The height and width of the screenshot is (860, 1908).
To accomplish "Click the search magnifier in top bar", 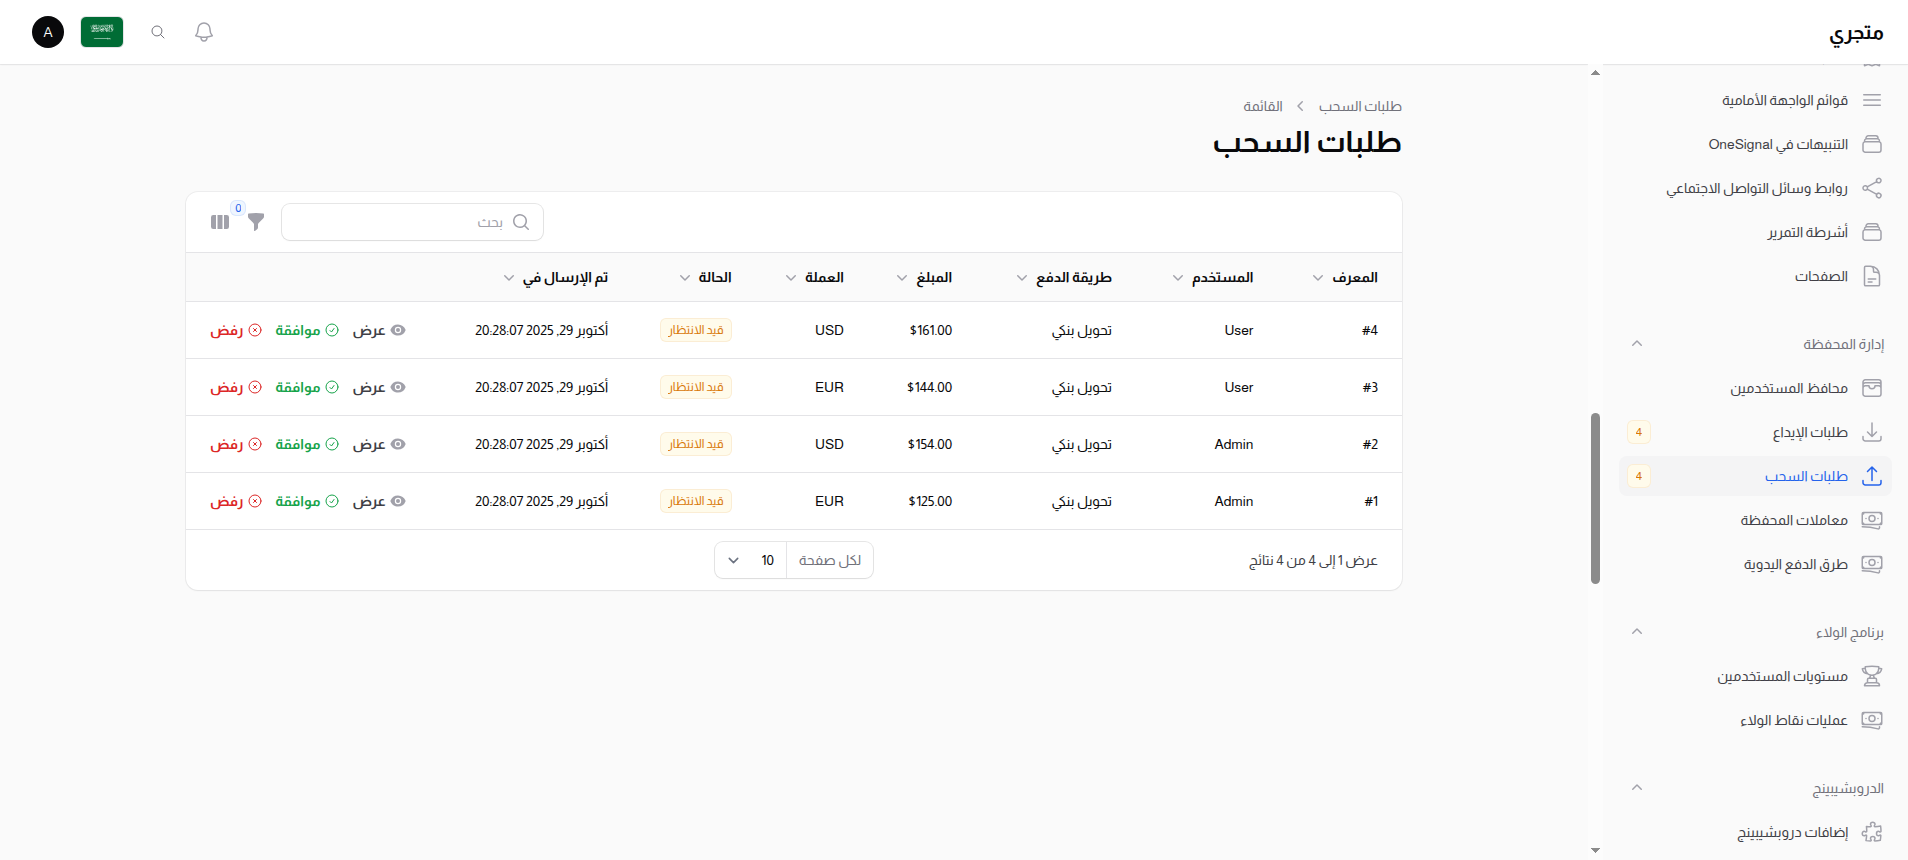I will [158, 32].
